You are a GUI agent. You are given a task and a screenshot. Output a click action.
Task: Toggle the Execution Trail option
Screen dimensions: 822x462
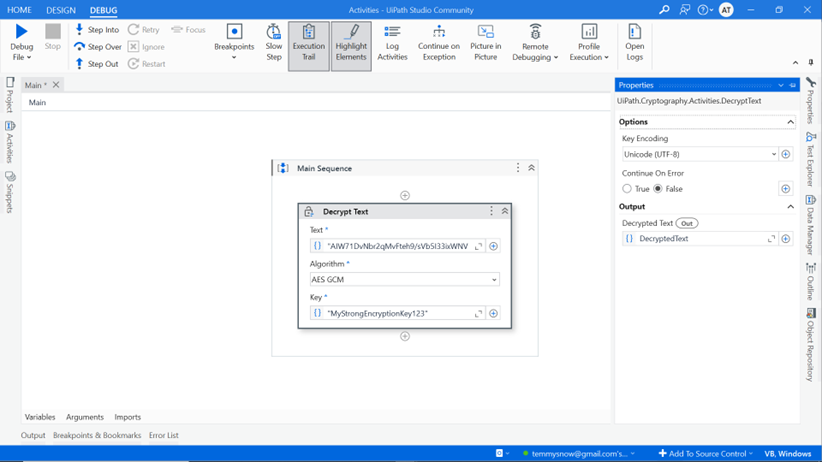coord(309,46)
